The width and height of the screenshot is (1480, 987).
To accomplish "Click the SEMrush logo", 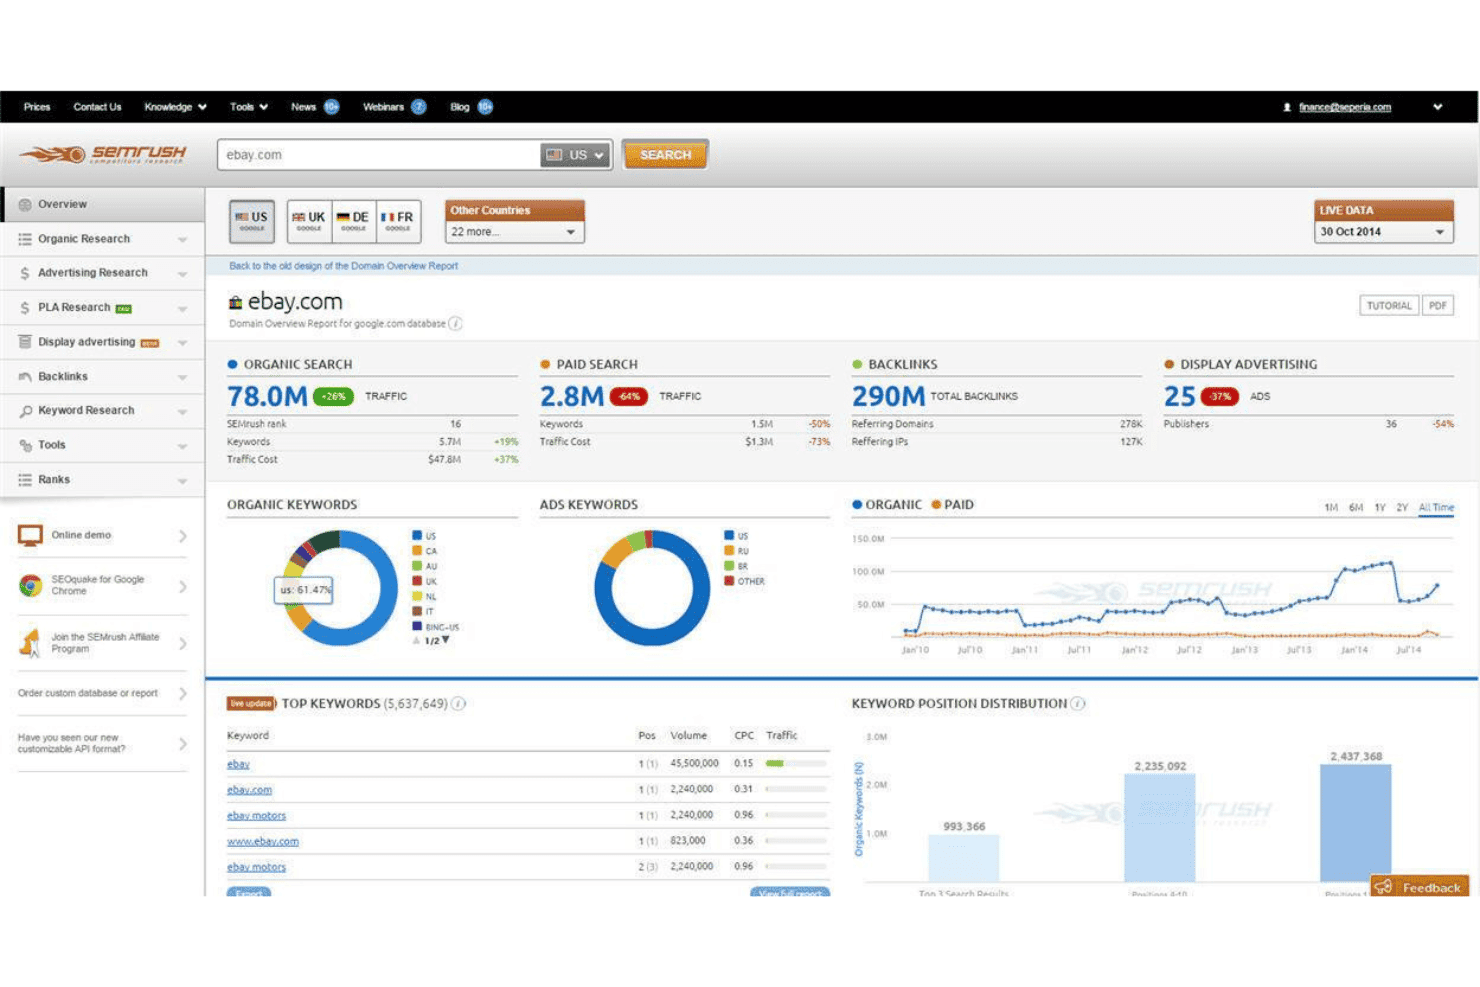I will point(103,154).
